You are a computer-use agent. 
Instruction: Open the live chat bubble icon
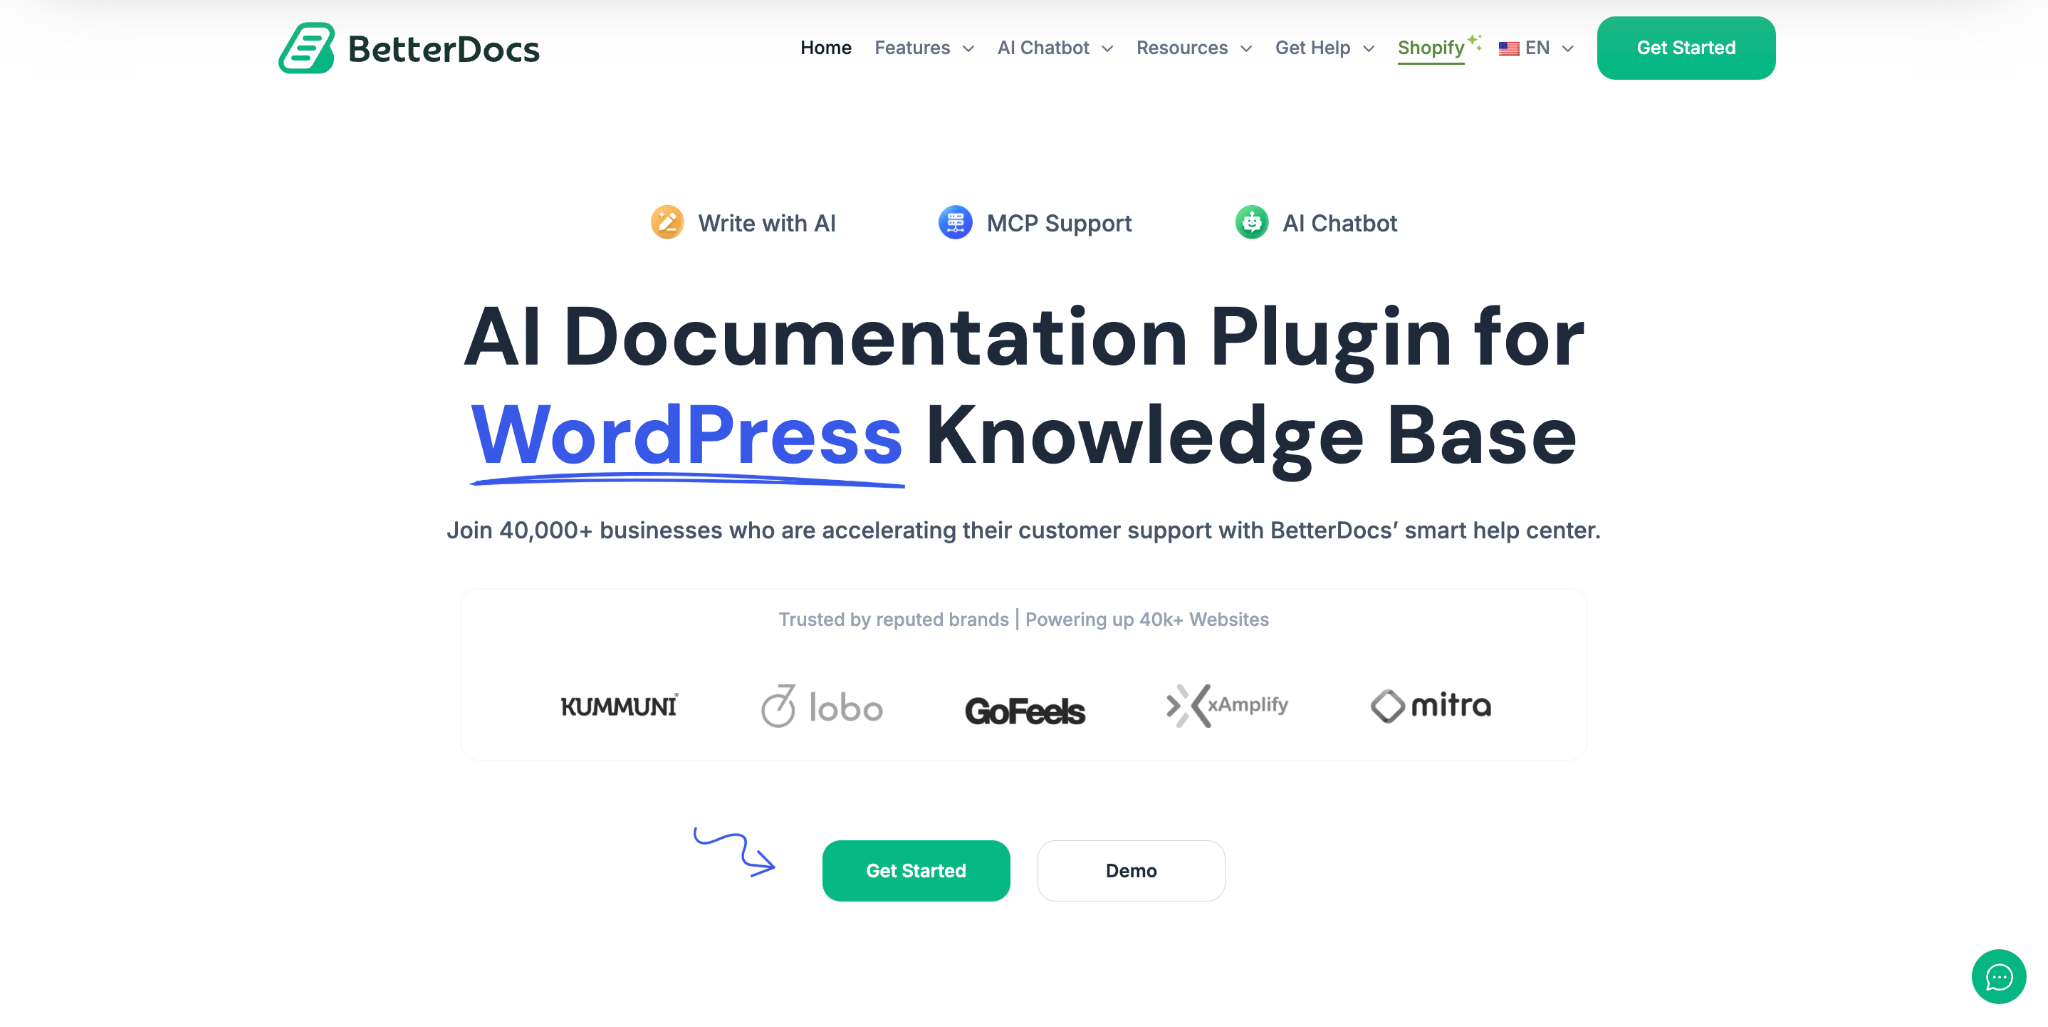coord(1998,976)
